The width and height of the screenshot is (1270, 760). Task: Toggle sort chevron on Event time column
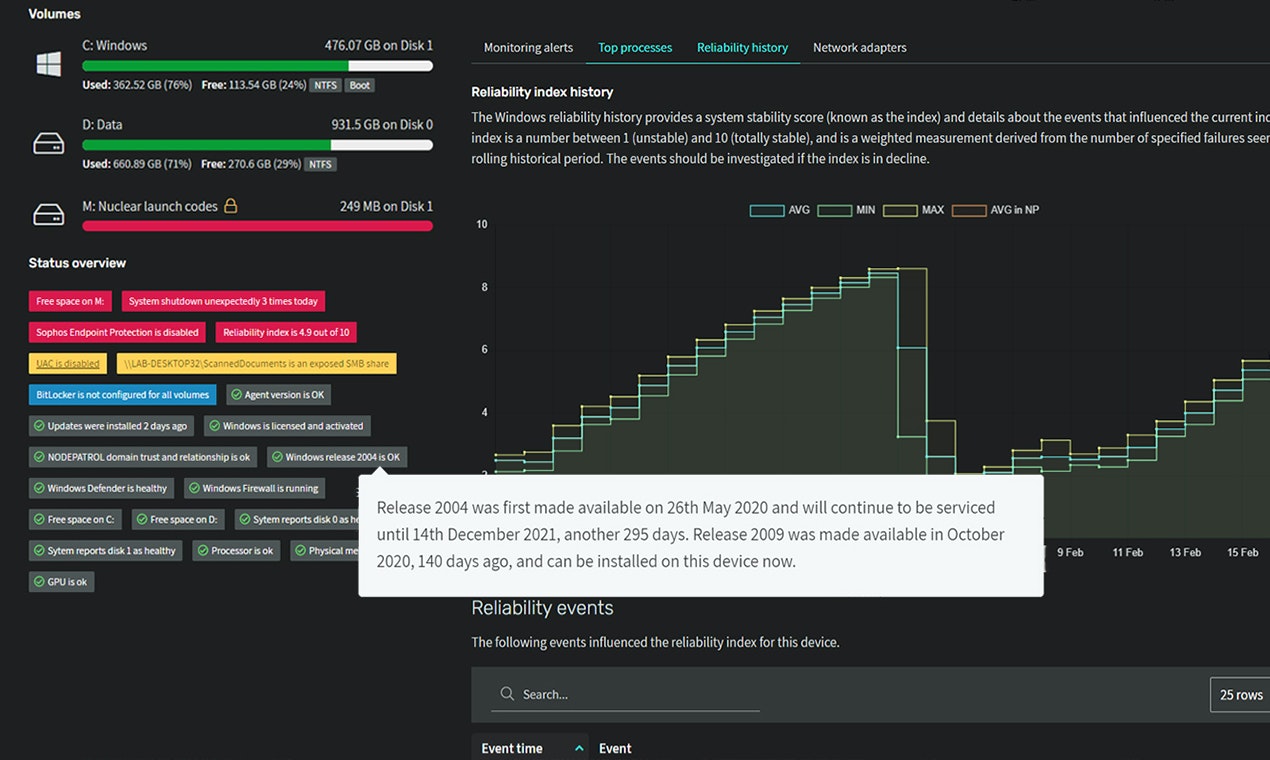579,748
